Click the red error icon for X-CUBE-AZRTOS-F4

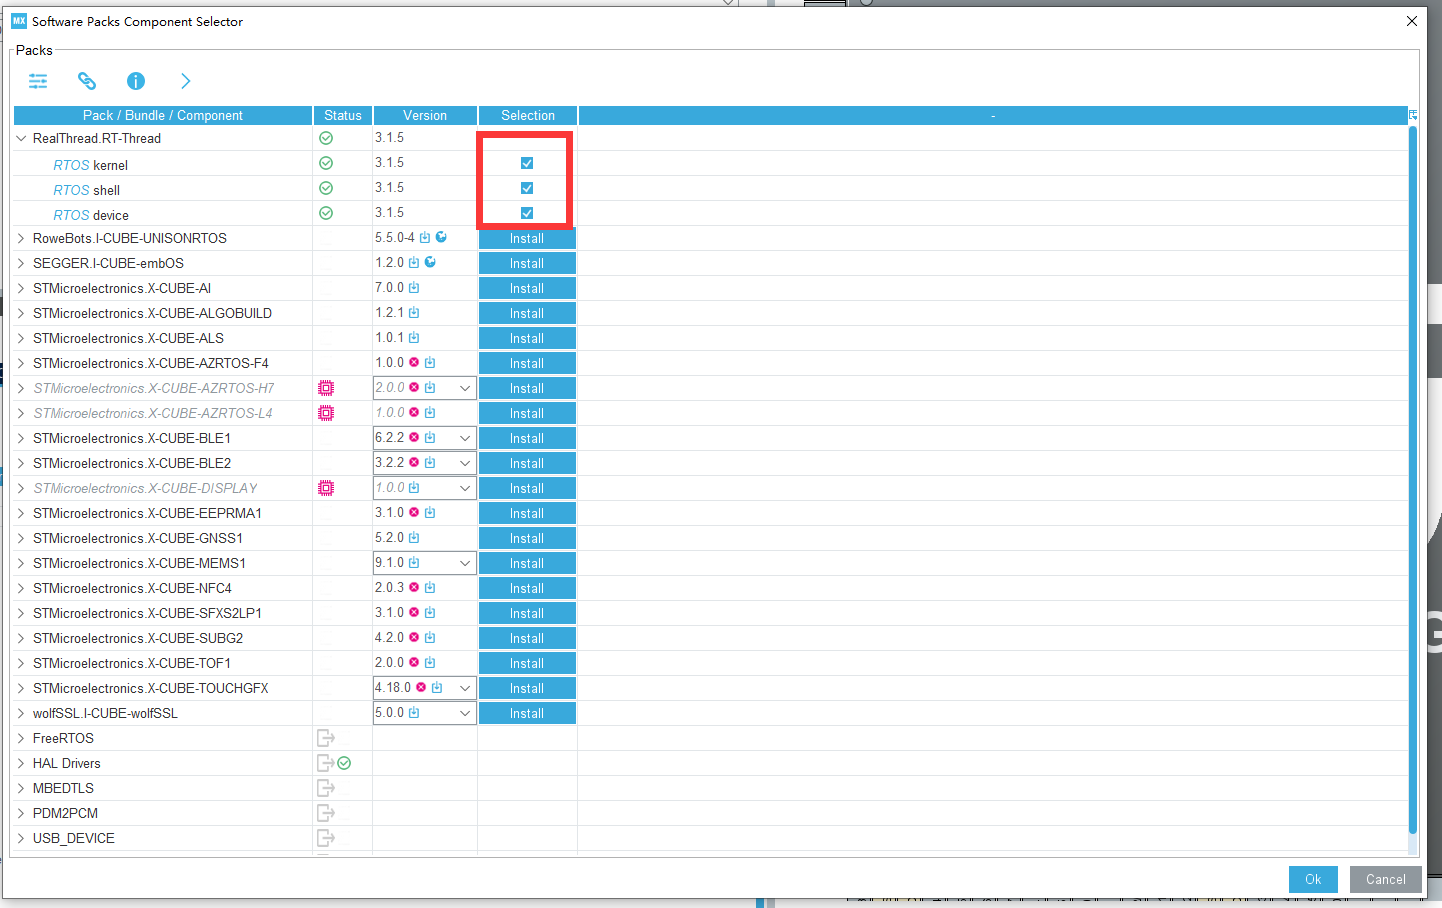coord(414,362)
